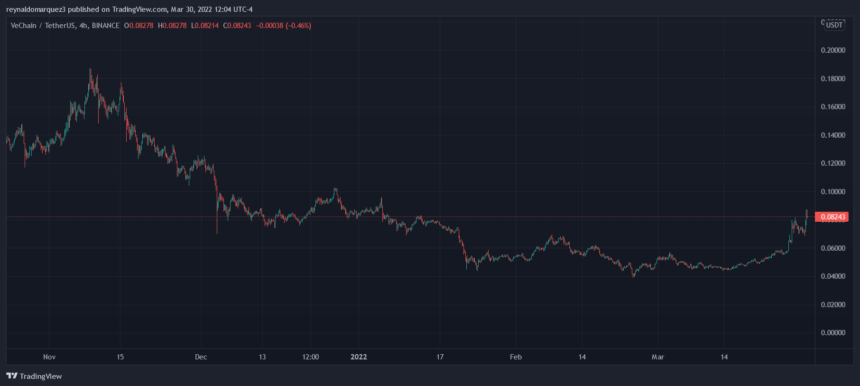The height and width of the screenshot is (386, 860).
Task: Click the TradingView wordmark text
Action: point(41,377)
